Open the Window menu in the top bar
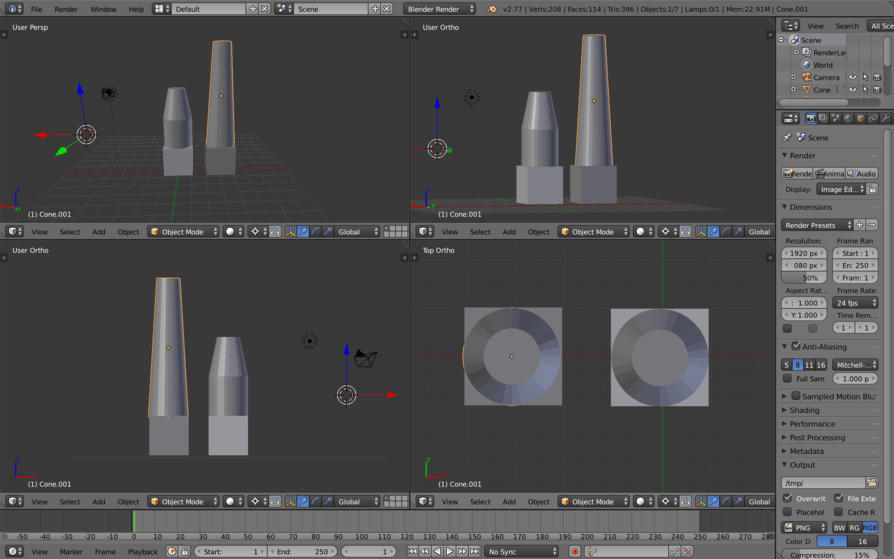This screenshot has width=894, height=559. [103, 9]
